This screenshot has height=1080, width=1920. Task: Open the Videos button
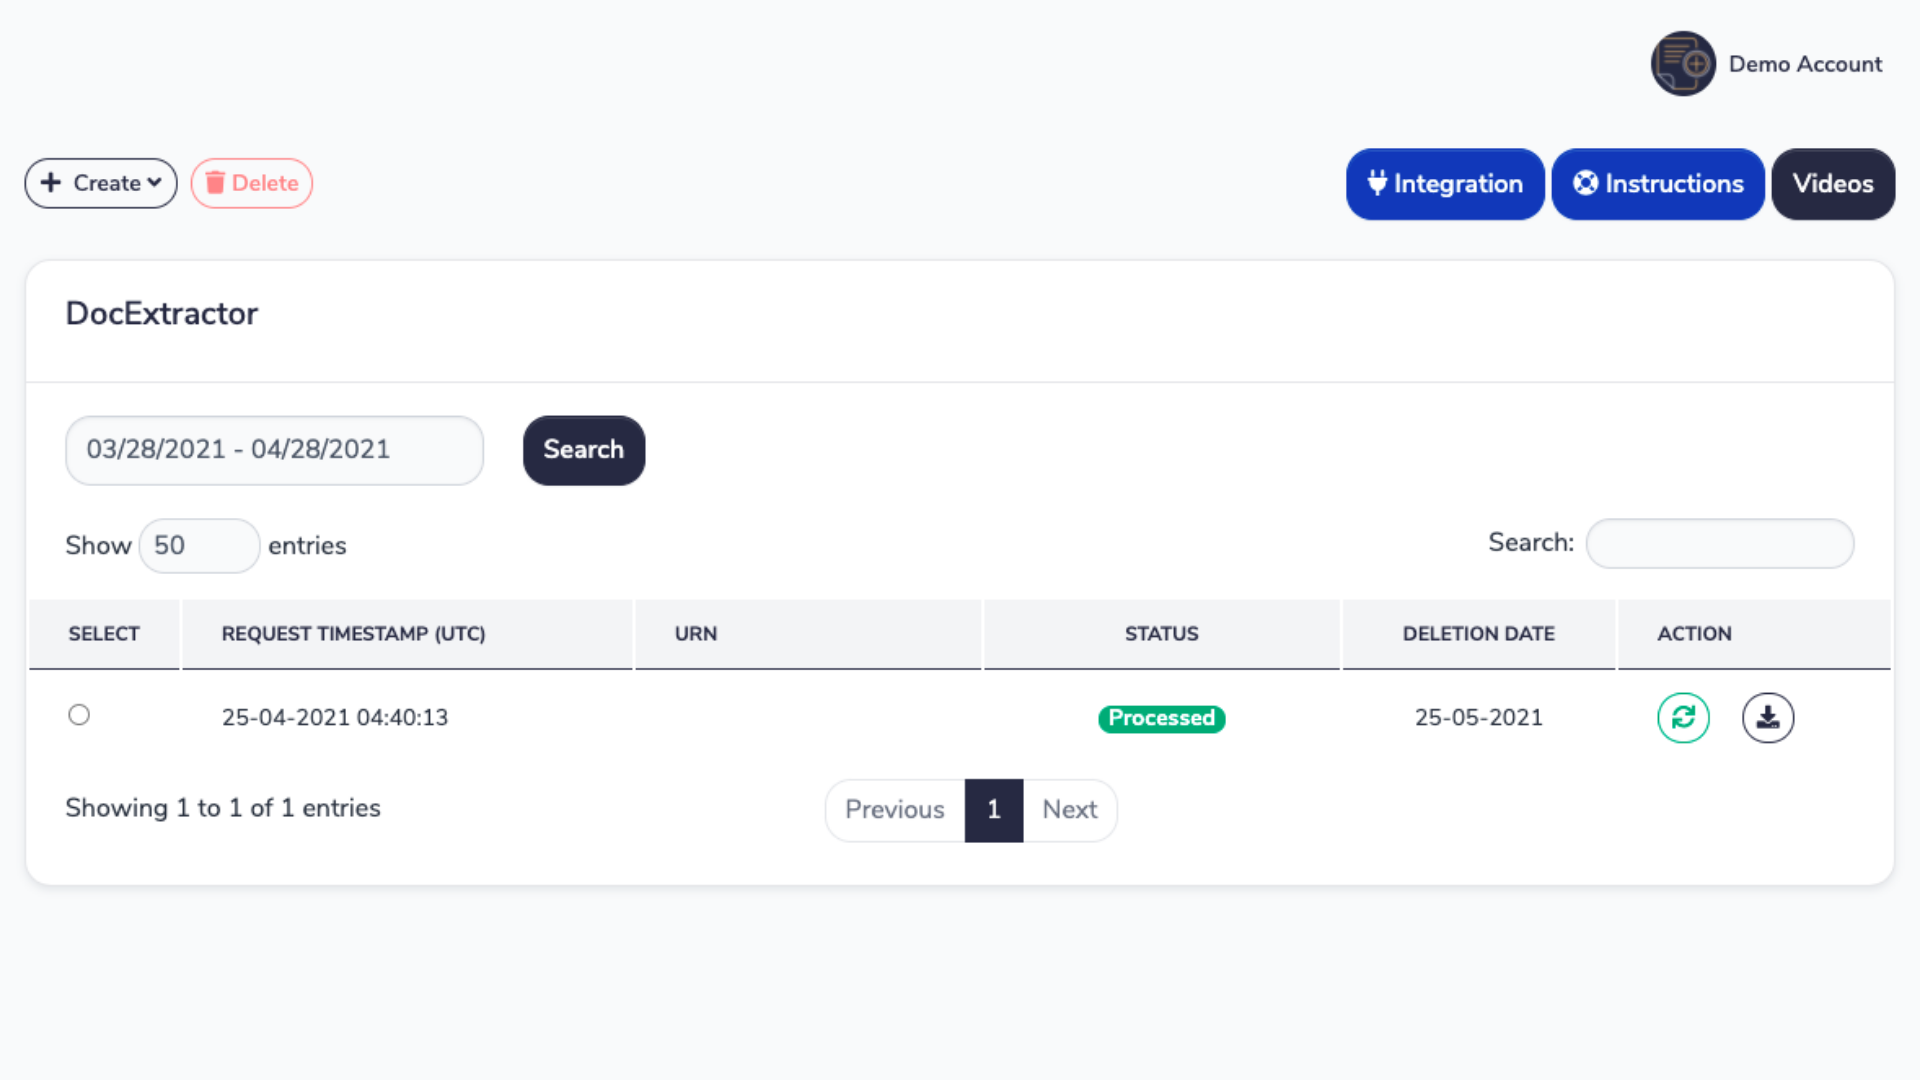click(1832, 184)
